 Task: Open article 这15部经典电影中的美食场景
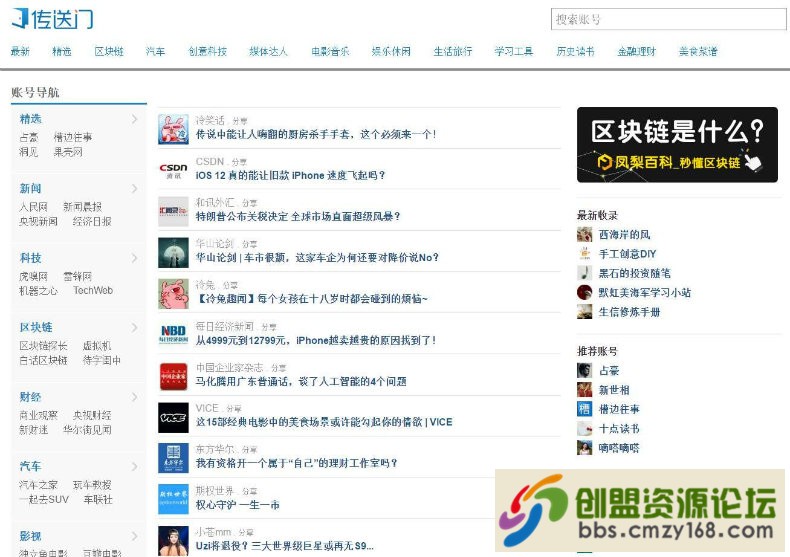tap(324, 422)
